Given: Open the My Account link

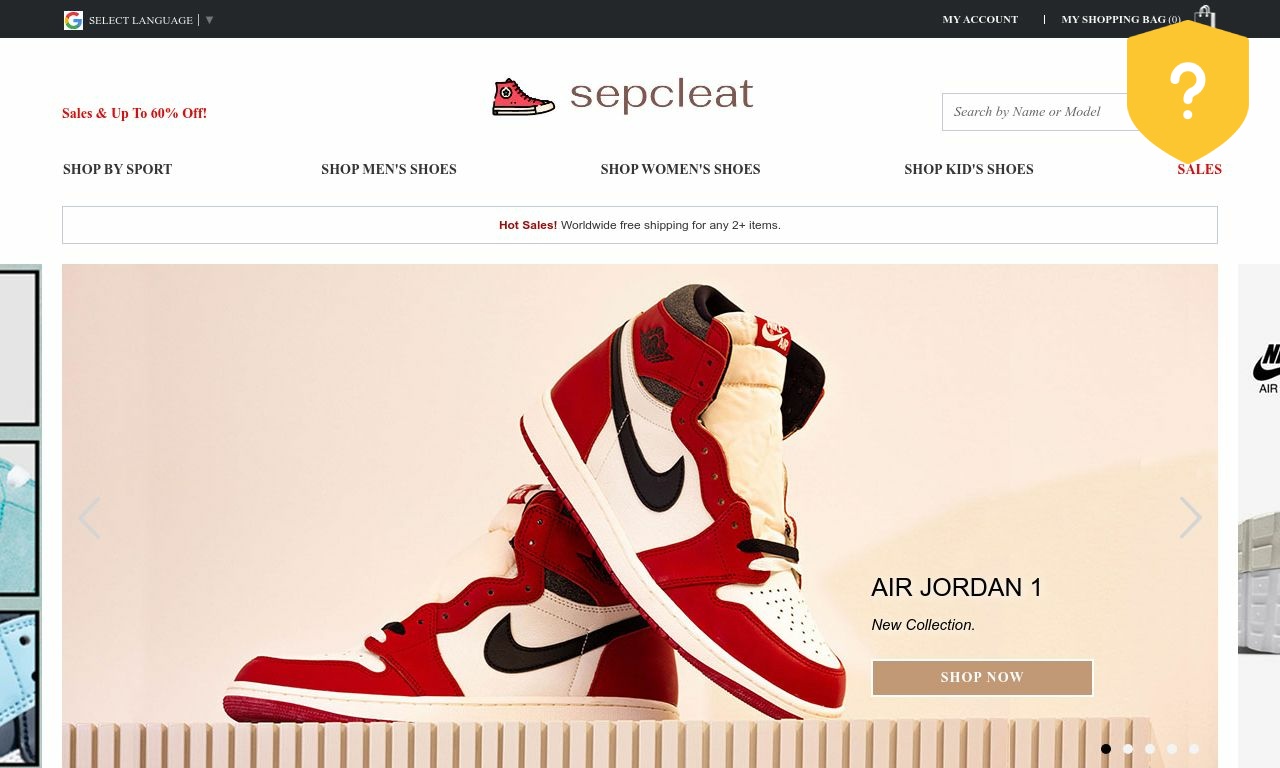Looking at the screenshot, I should 980,19.
